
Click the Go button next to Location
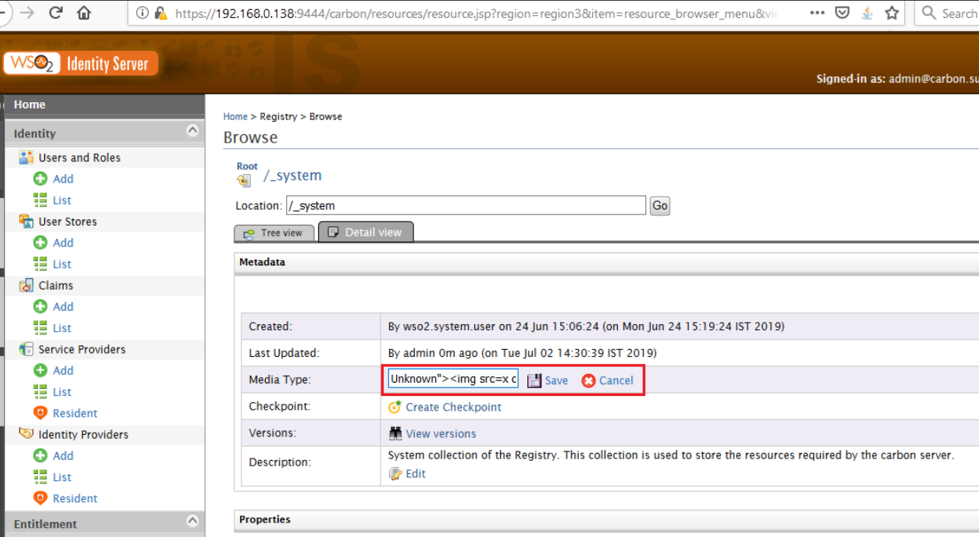(x=660, y=205)
